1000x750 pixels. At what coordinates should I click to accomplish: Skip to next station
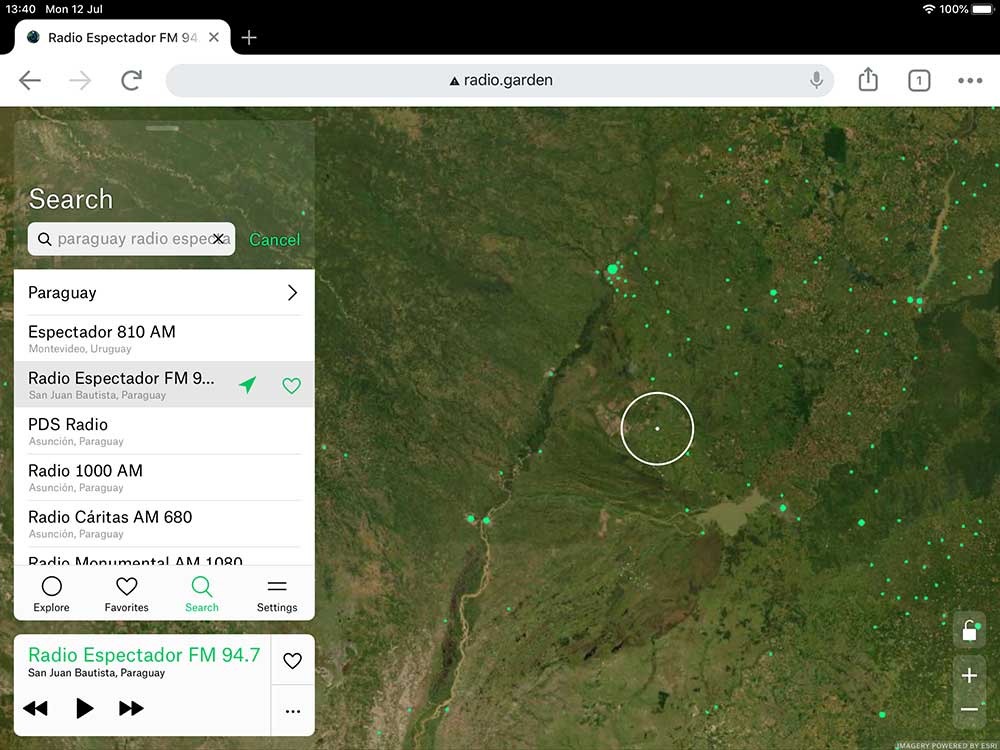(131, 708)
